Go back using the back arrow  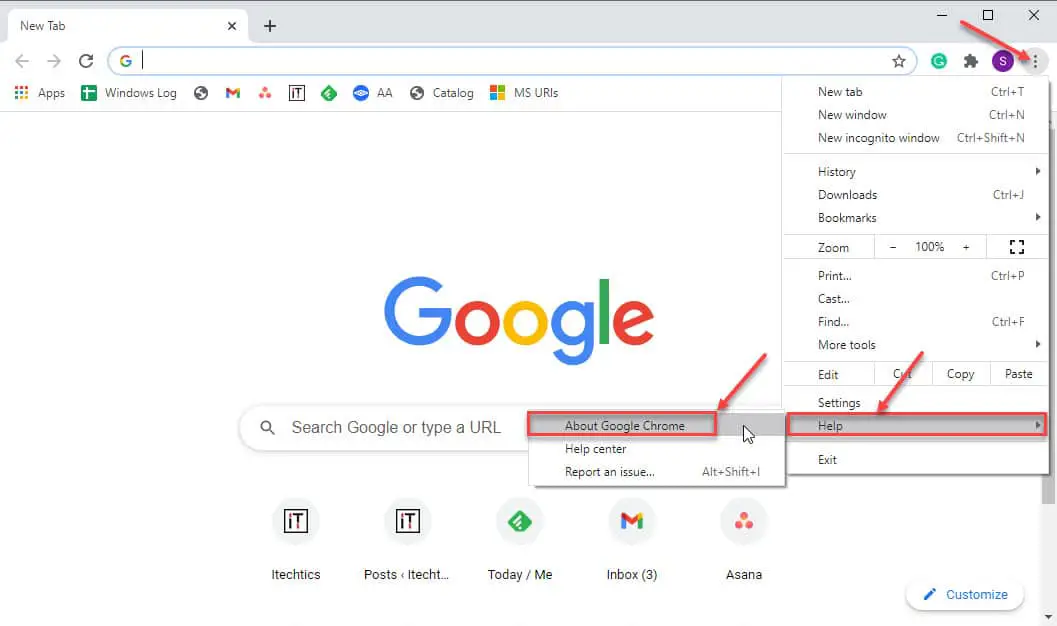point(22,61)
